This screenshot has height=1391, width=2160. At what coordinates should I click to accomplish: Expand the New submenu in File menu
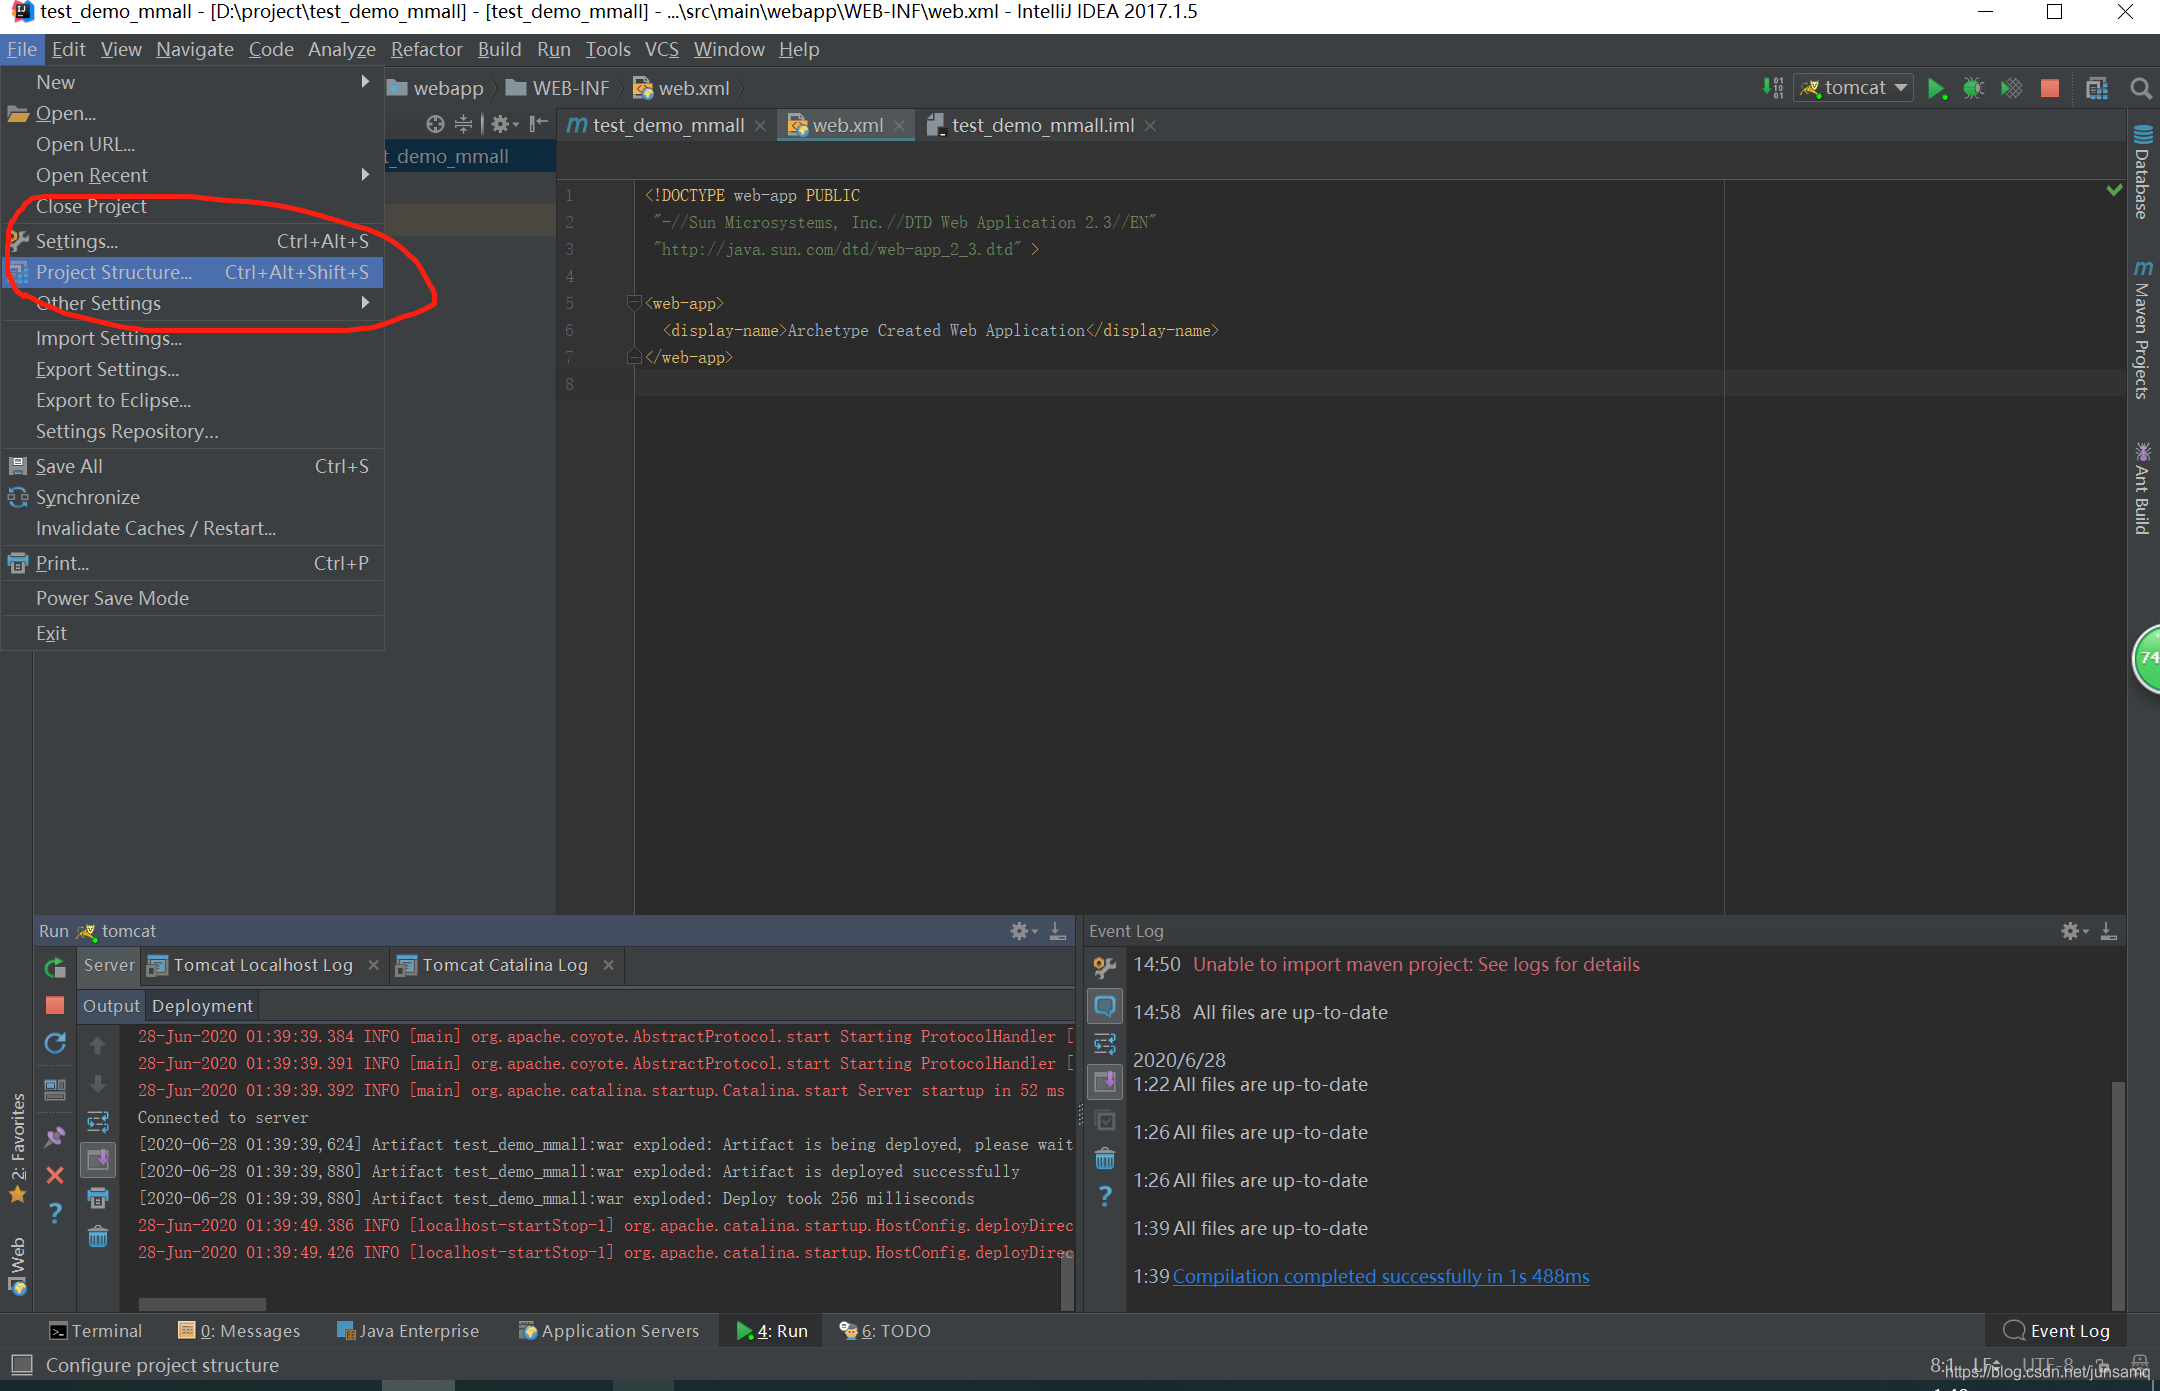click(193, 82)
